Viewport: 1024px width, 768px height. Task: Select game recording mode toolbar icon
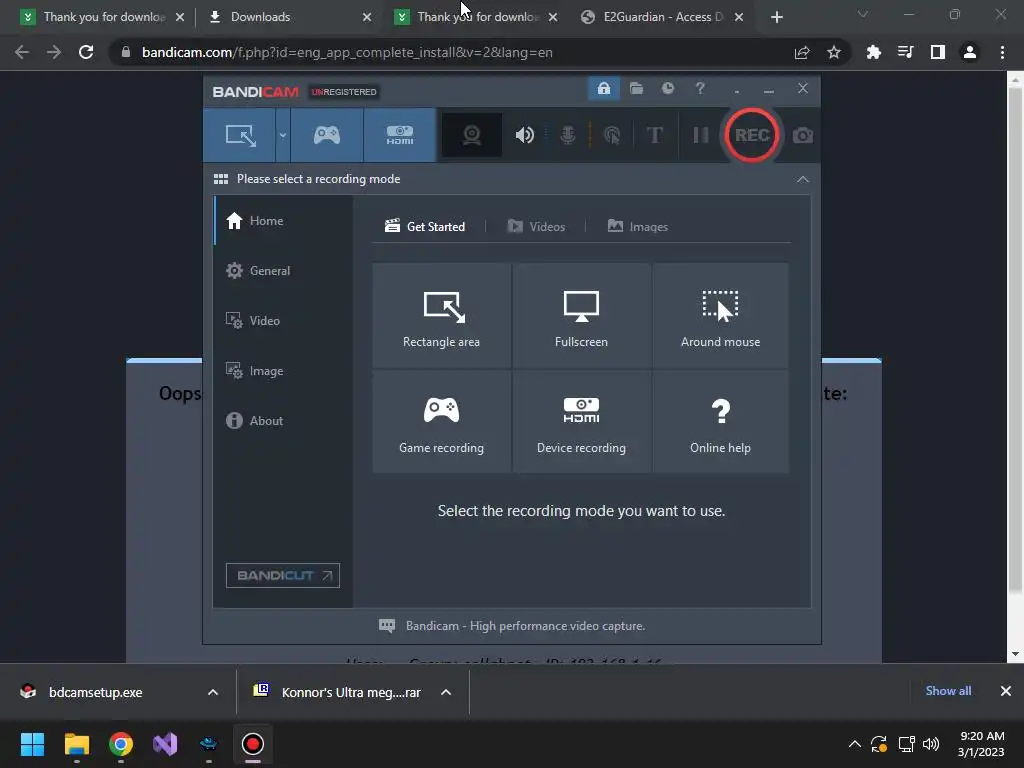coord(327,135)
